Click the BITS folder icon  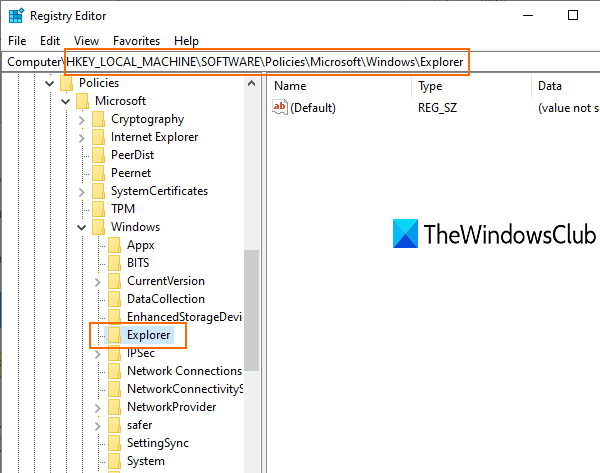click(115, 263)
